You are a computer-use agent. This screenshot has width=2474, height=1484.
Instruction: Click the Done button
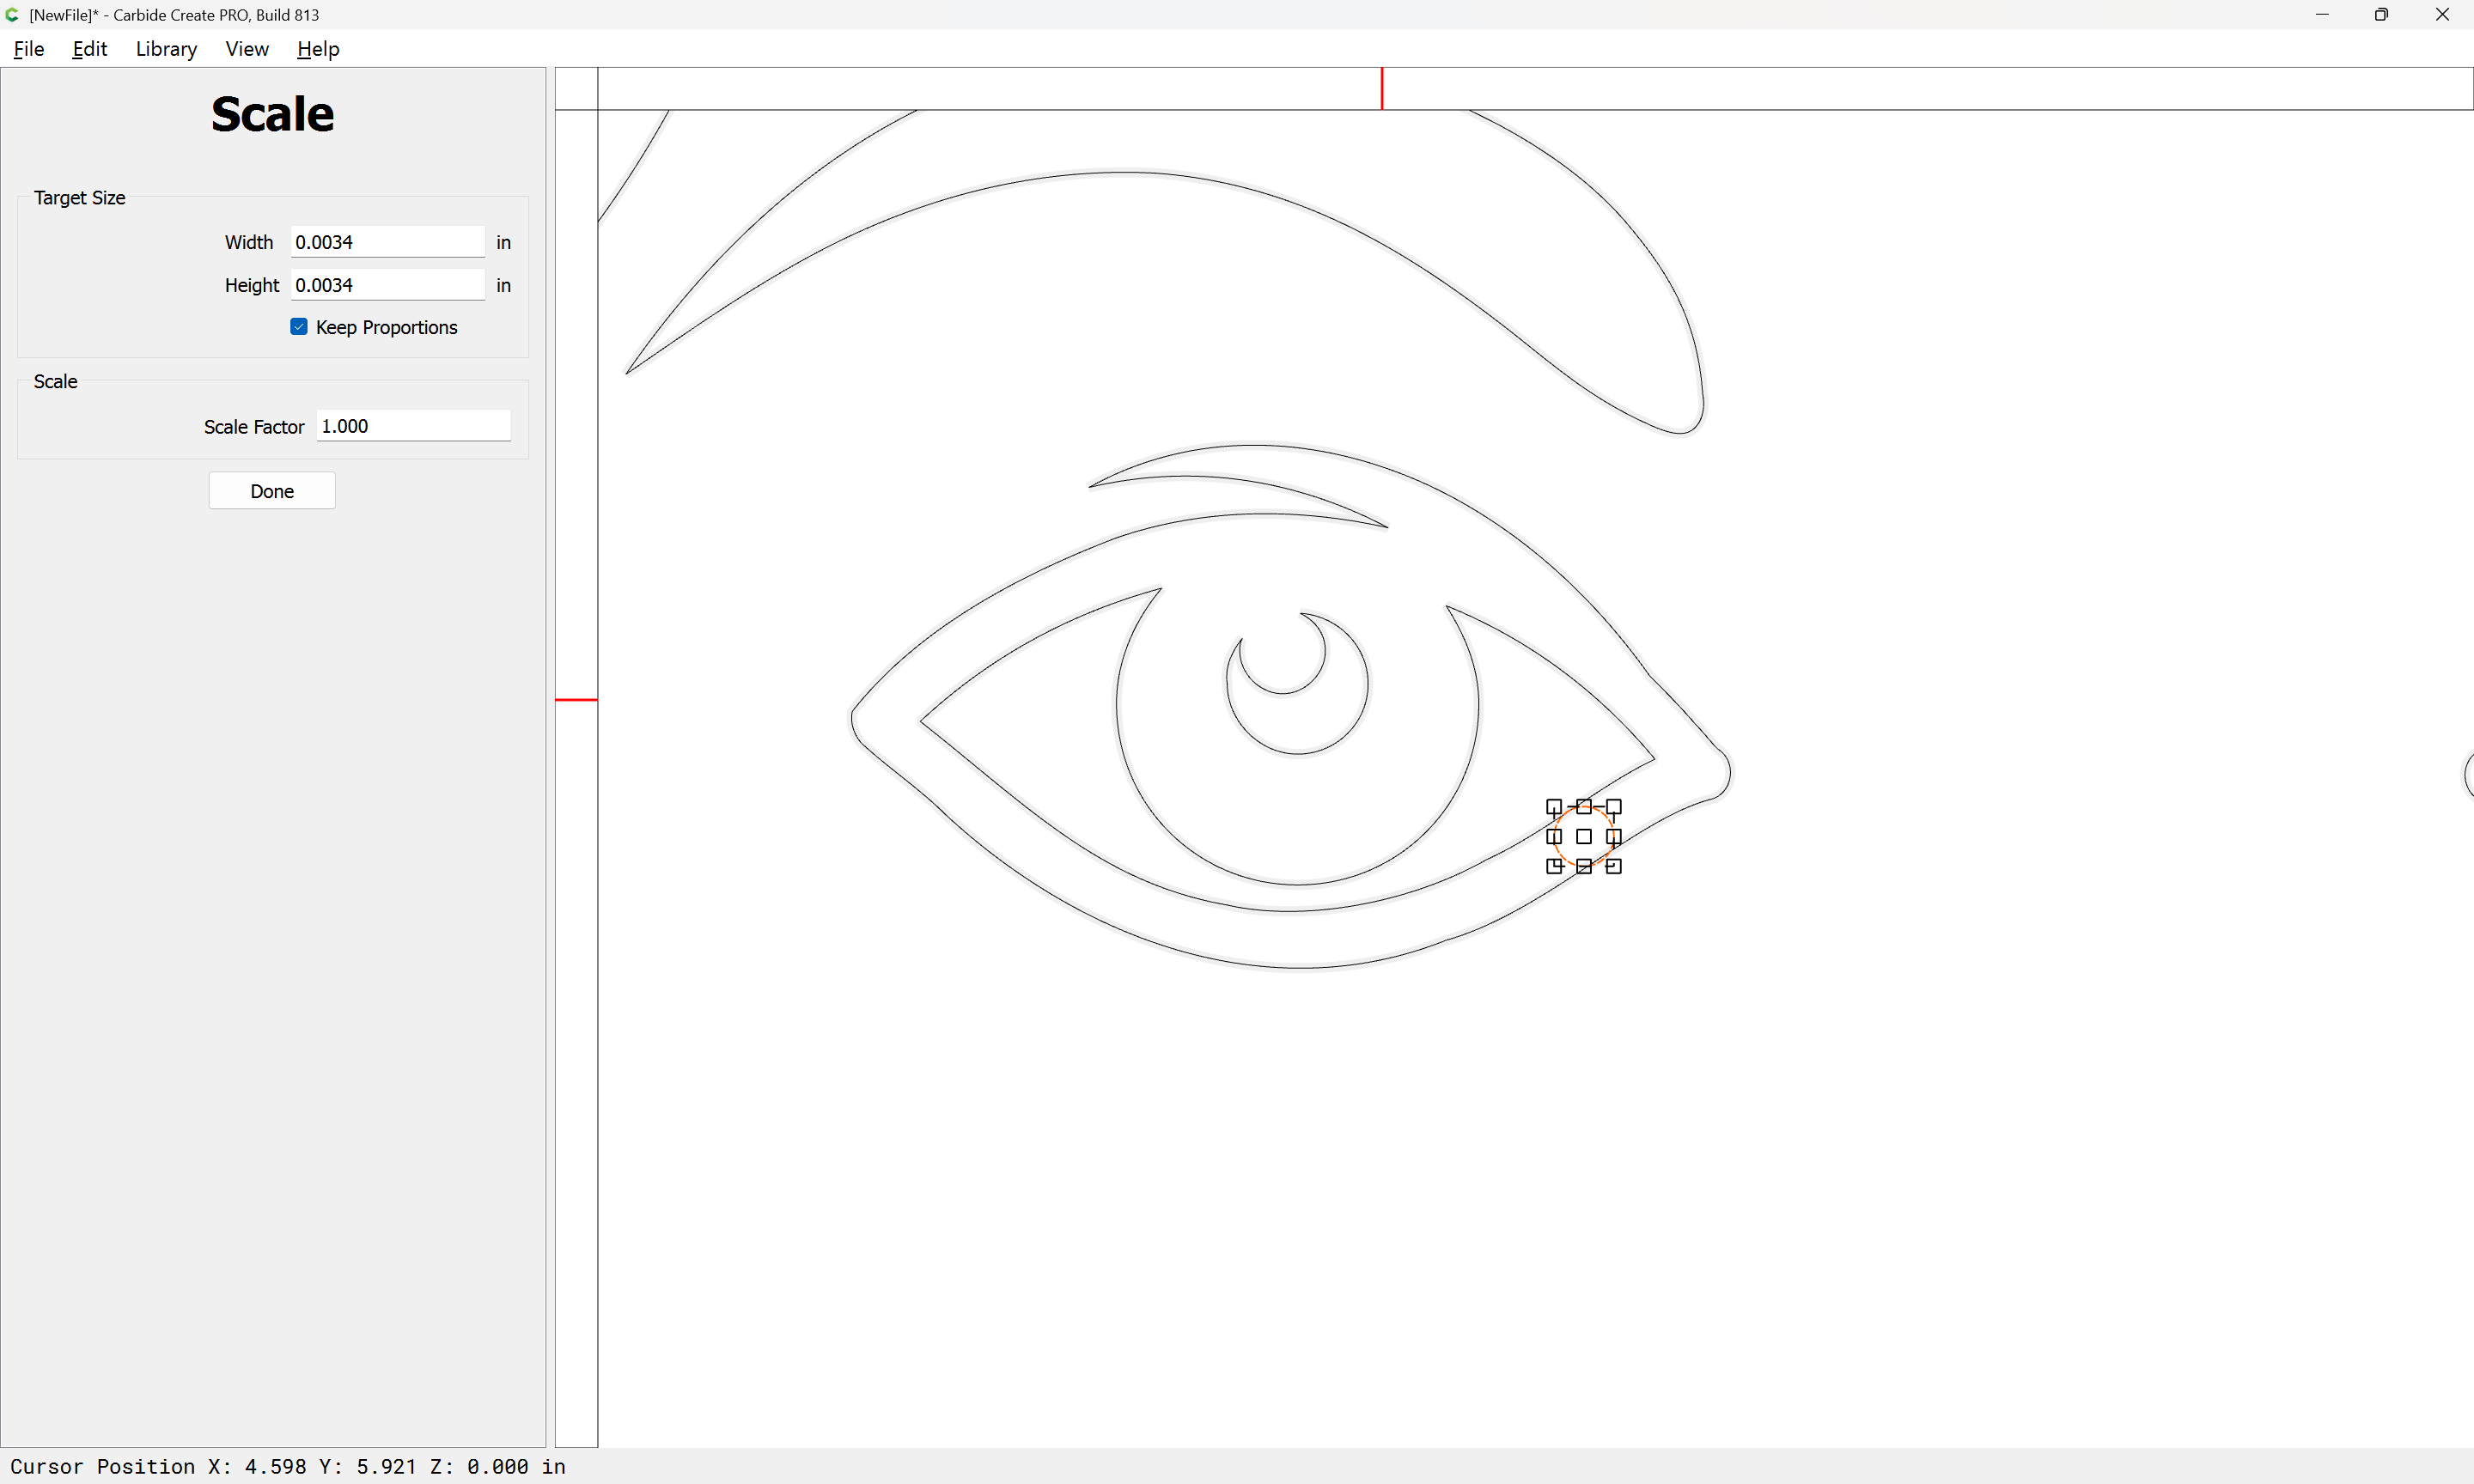[x=272, y=491]
